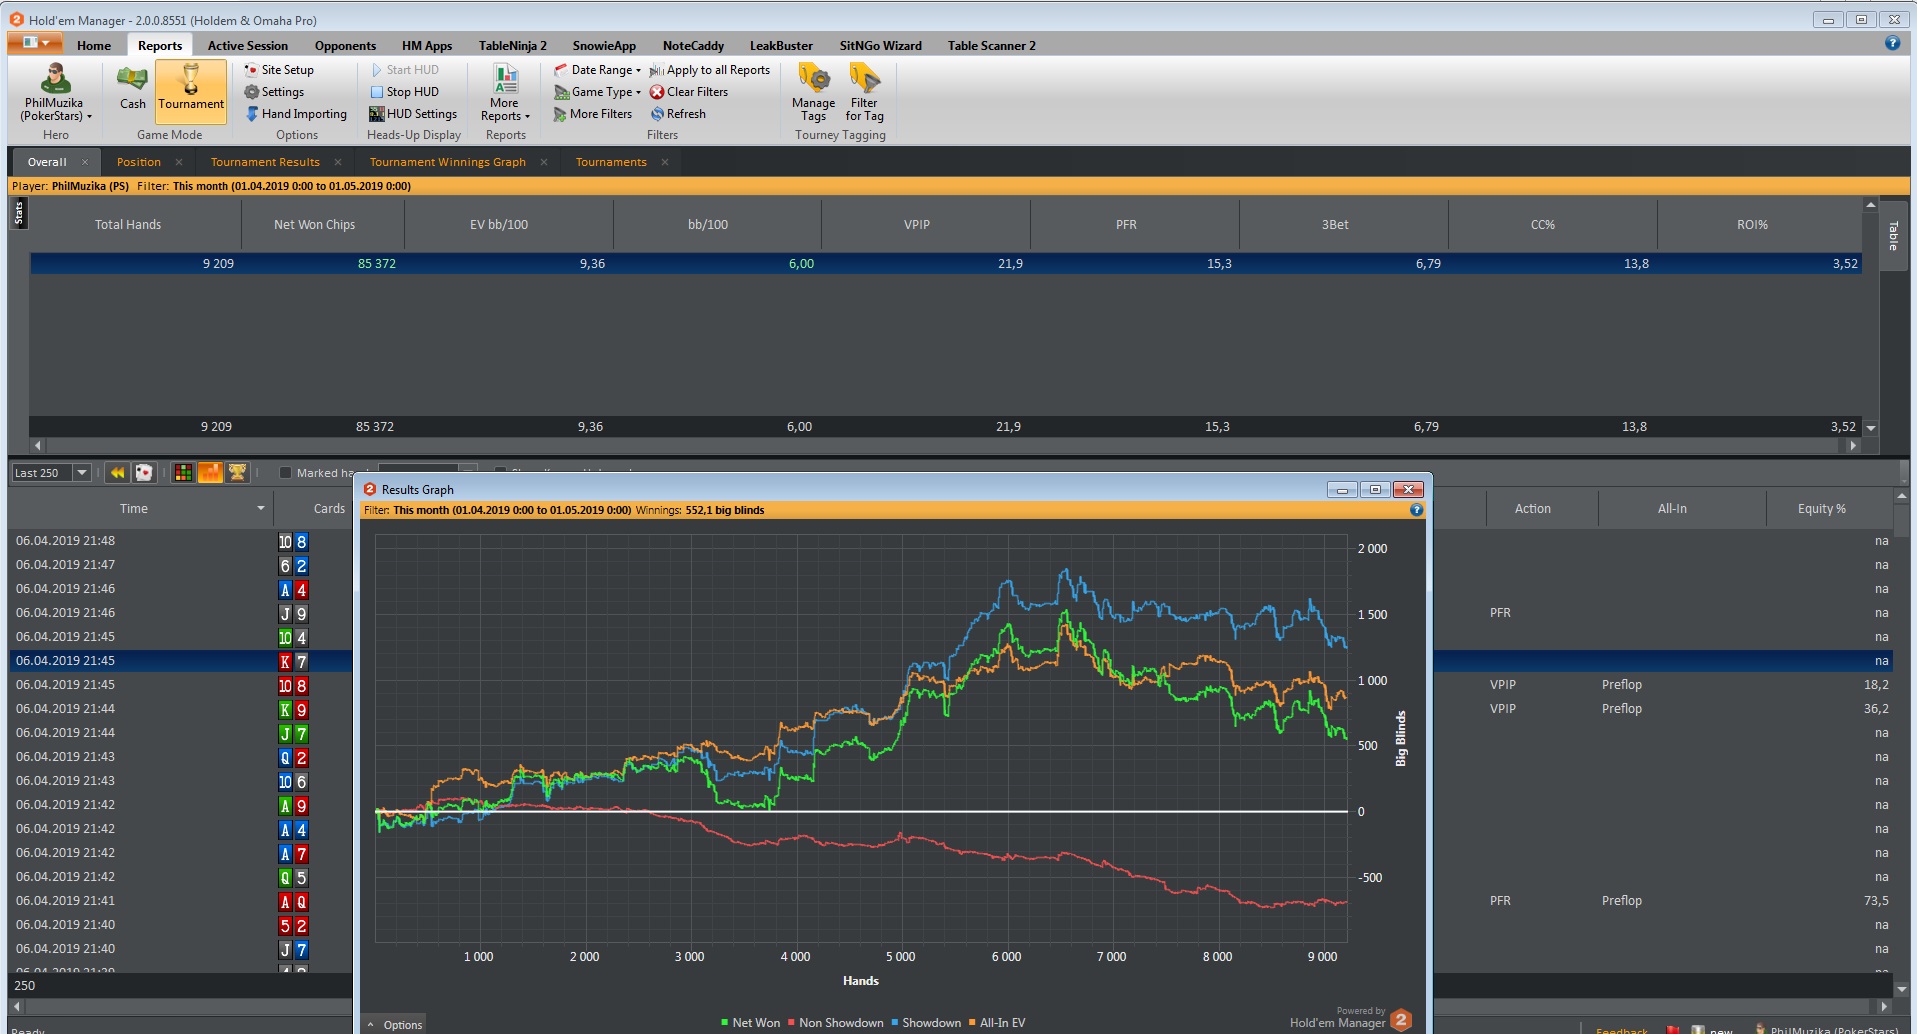Open the HM Apps tab
The height and width of the screenshot is (1034, 1917).
(x=427, y=45)
